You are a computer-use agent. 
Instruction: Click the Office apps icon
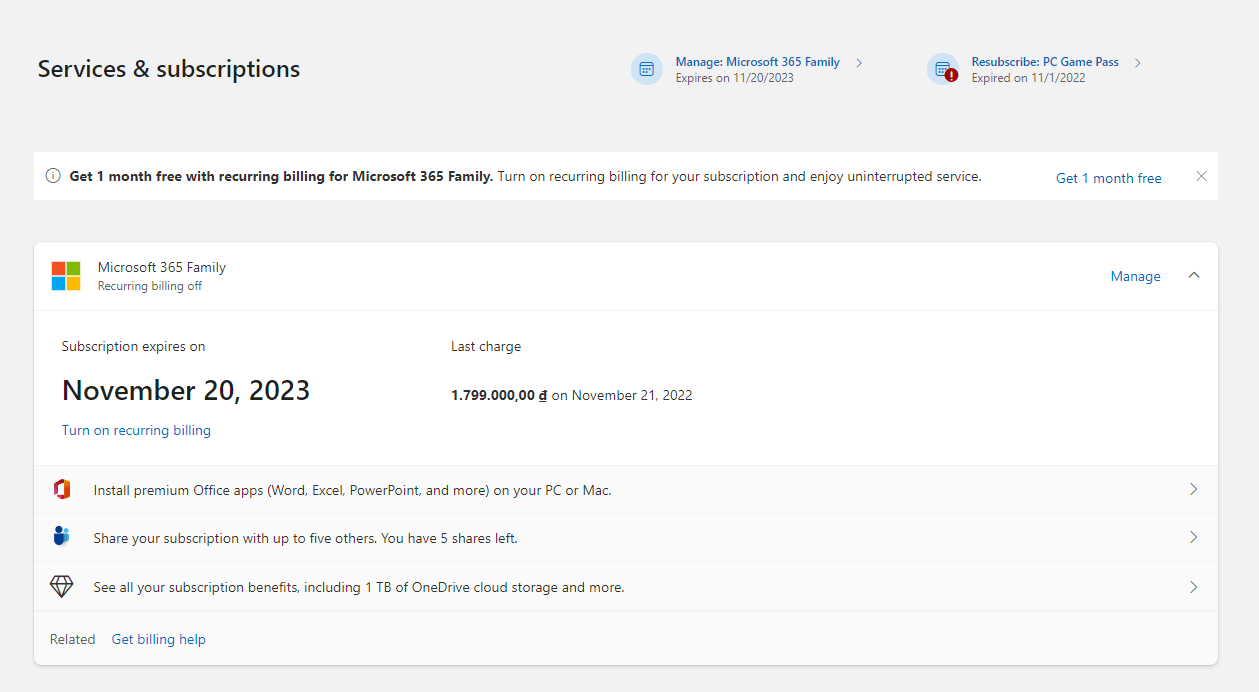click(x=62, y=489)
